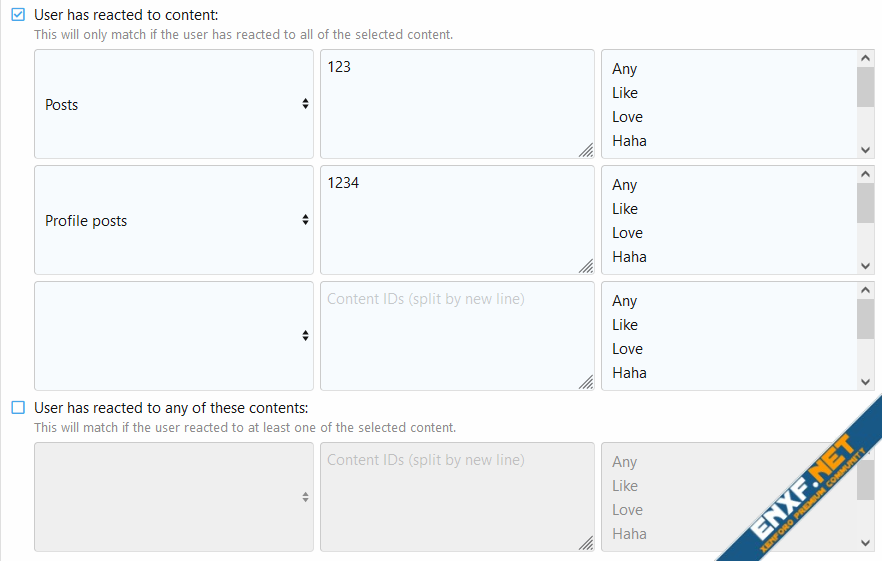Select 'Haha' reaction in Profile posts row

629,257
